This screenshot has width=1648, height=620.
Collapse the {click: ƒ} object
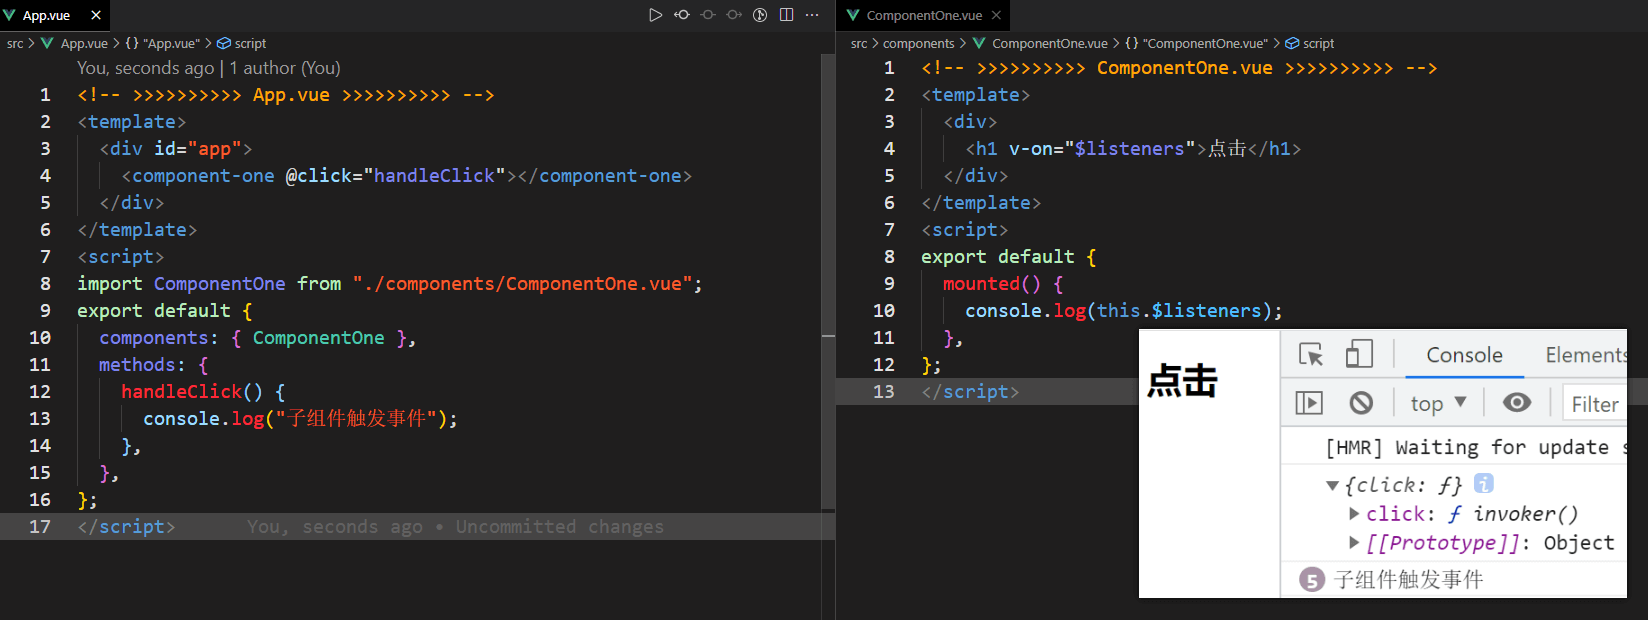point(1332,485)
